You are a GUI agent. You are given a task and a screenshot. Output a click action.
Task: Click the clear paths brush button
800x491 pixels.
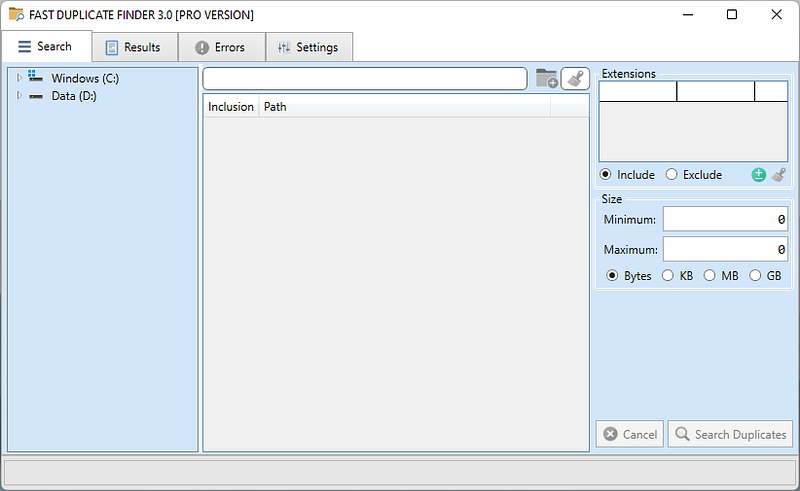[575, 79]
